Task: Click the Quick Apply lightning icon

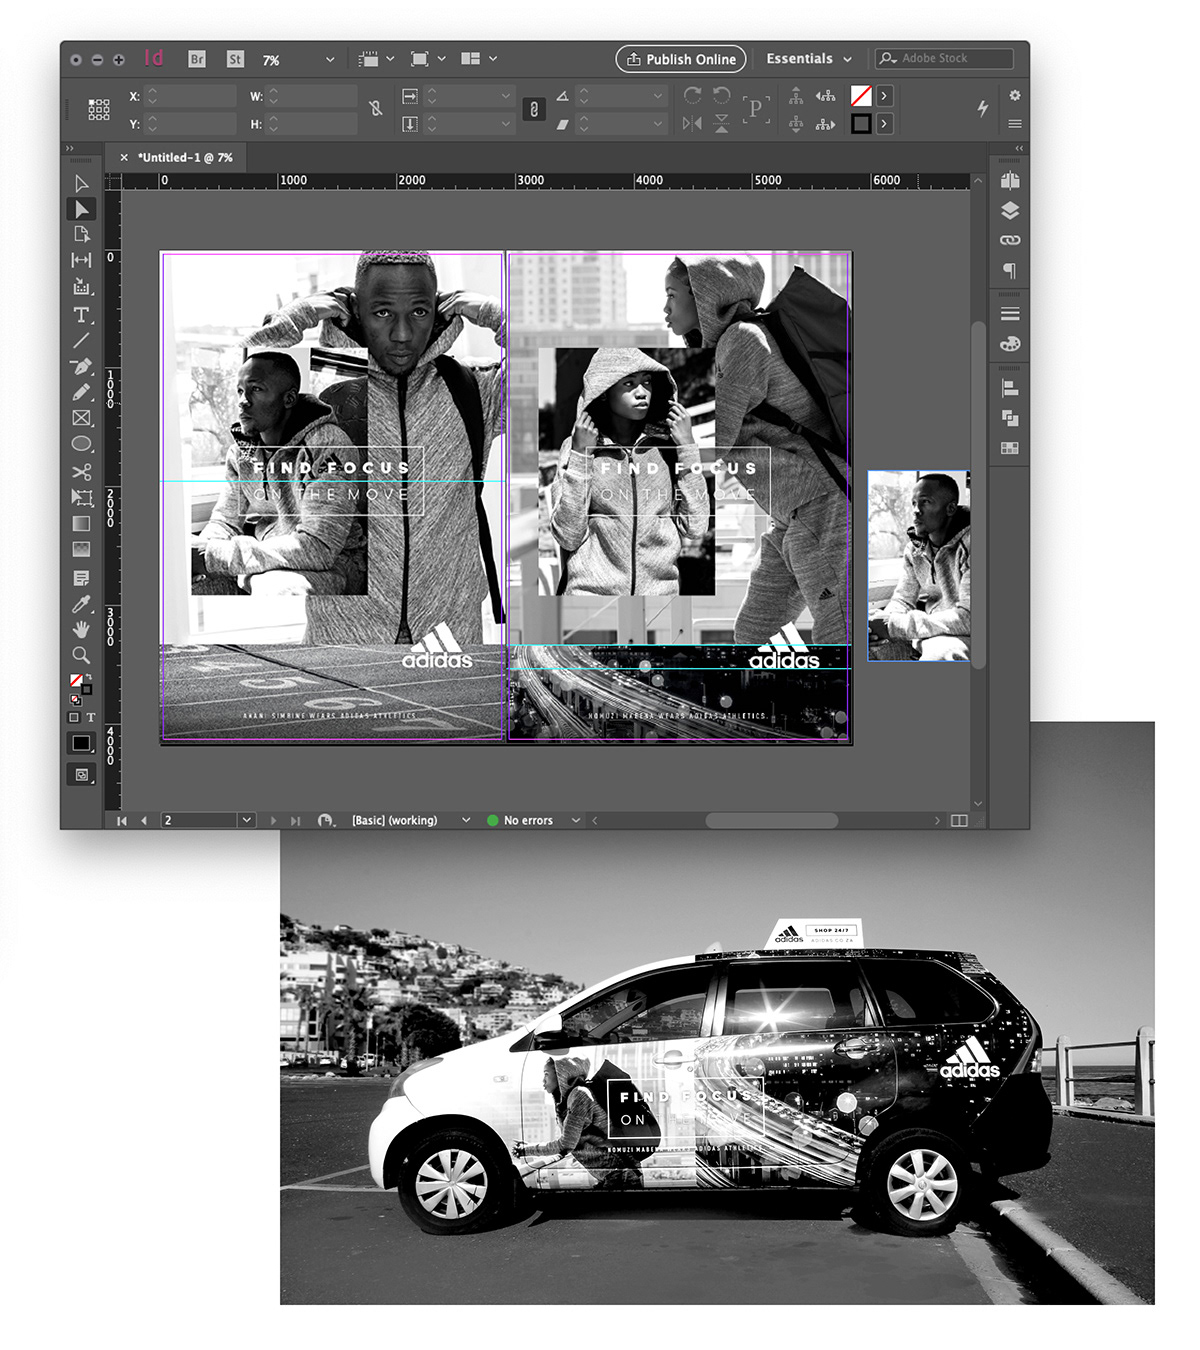Action: [x=983, y=108]
